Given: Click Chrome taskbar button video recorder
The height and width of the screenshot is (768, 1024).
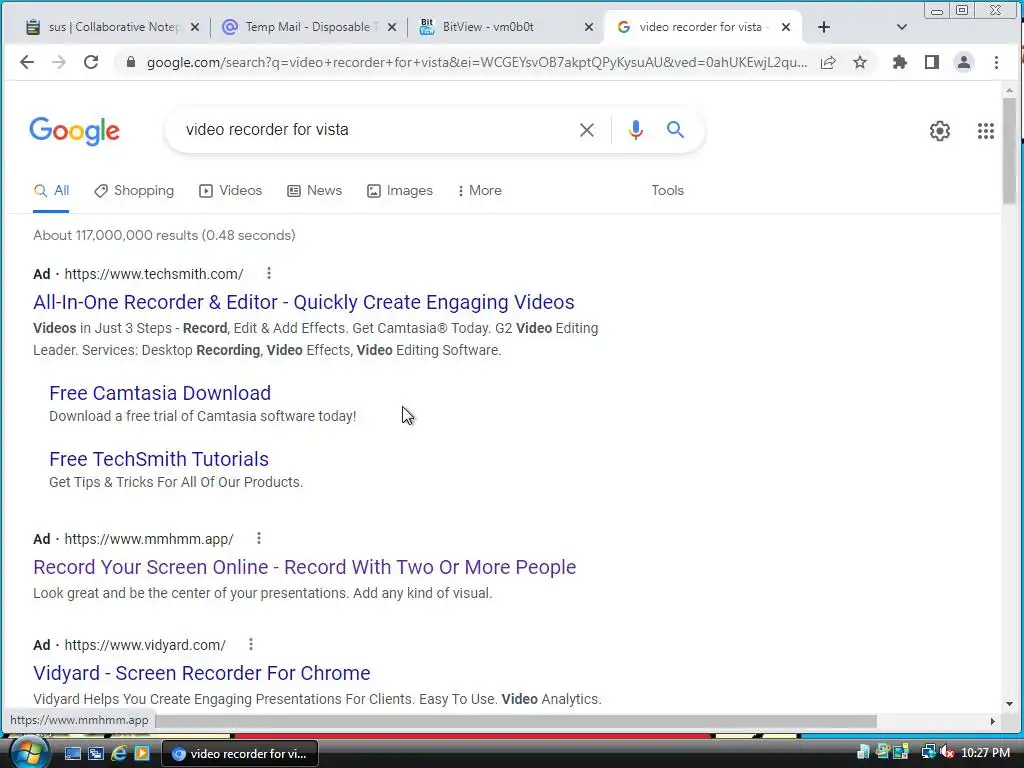Looking at the screenshot, I should pos(240,754).
